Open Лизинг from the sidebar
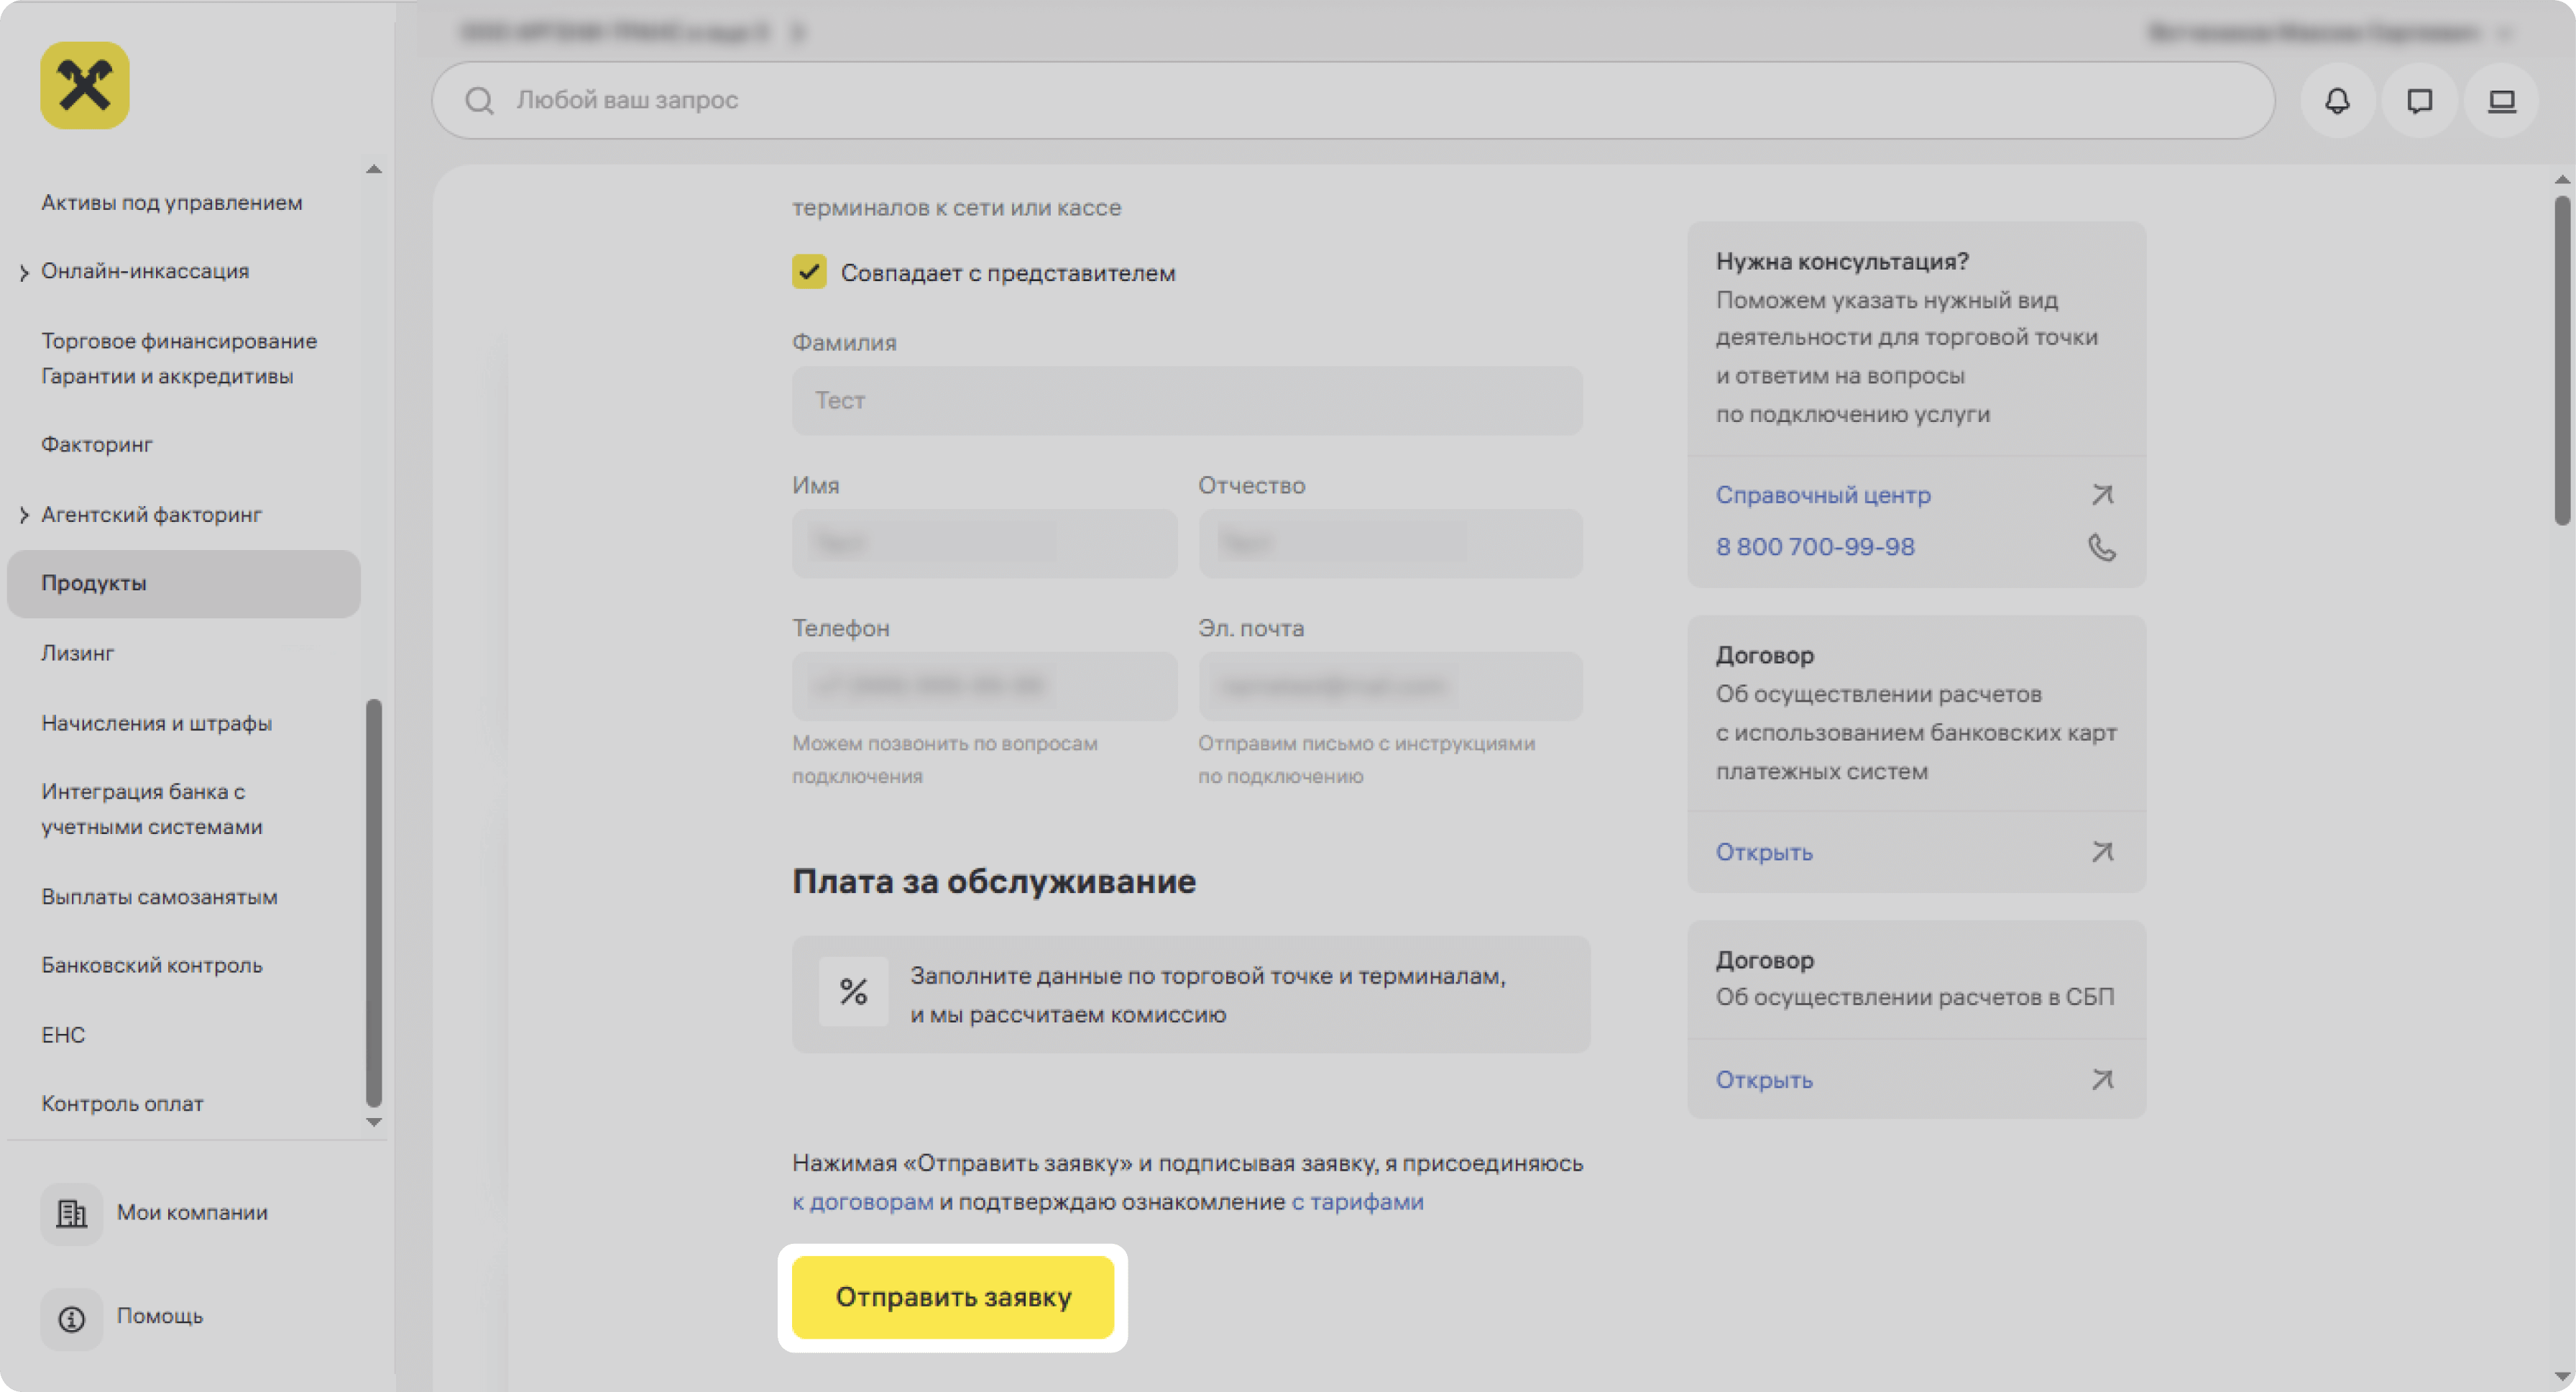The height and width of the screenshot is (1392, 2576). [x=76, y=652]
